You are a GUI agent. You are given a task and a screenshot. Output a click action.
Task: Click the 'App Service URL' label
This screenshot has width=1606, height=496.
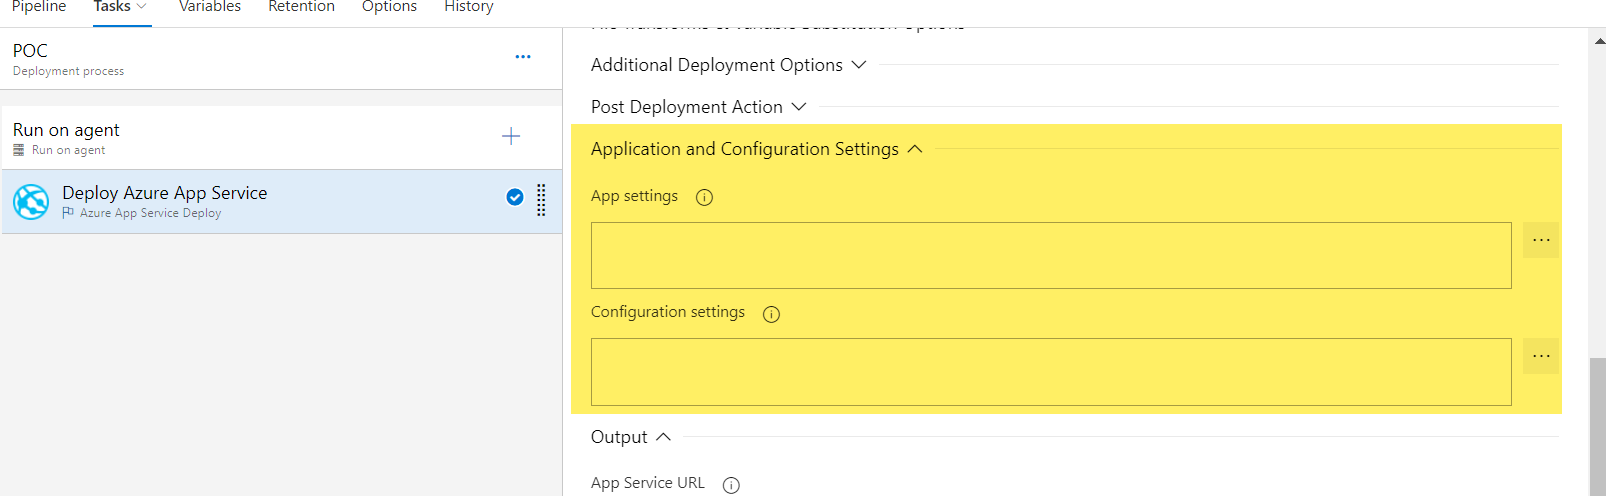[648, 483]
